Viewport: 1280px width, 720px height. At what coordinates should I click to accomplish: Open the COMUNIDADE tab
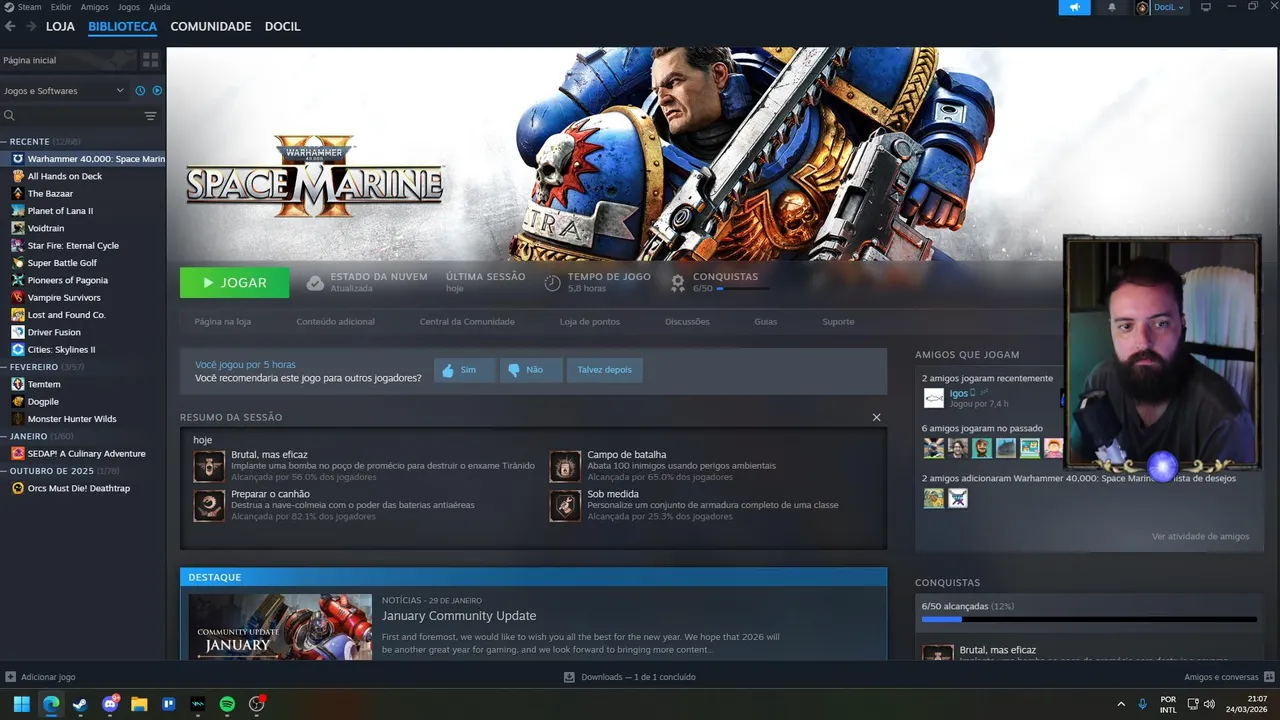[210, 26]
